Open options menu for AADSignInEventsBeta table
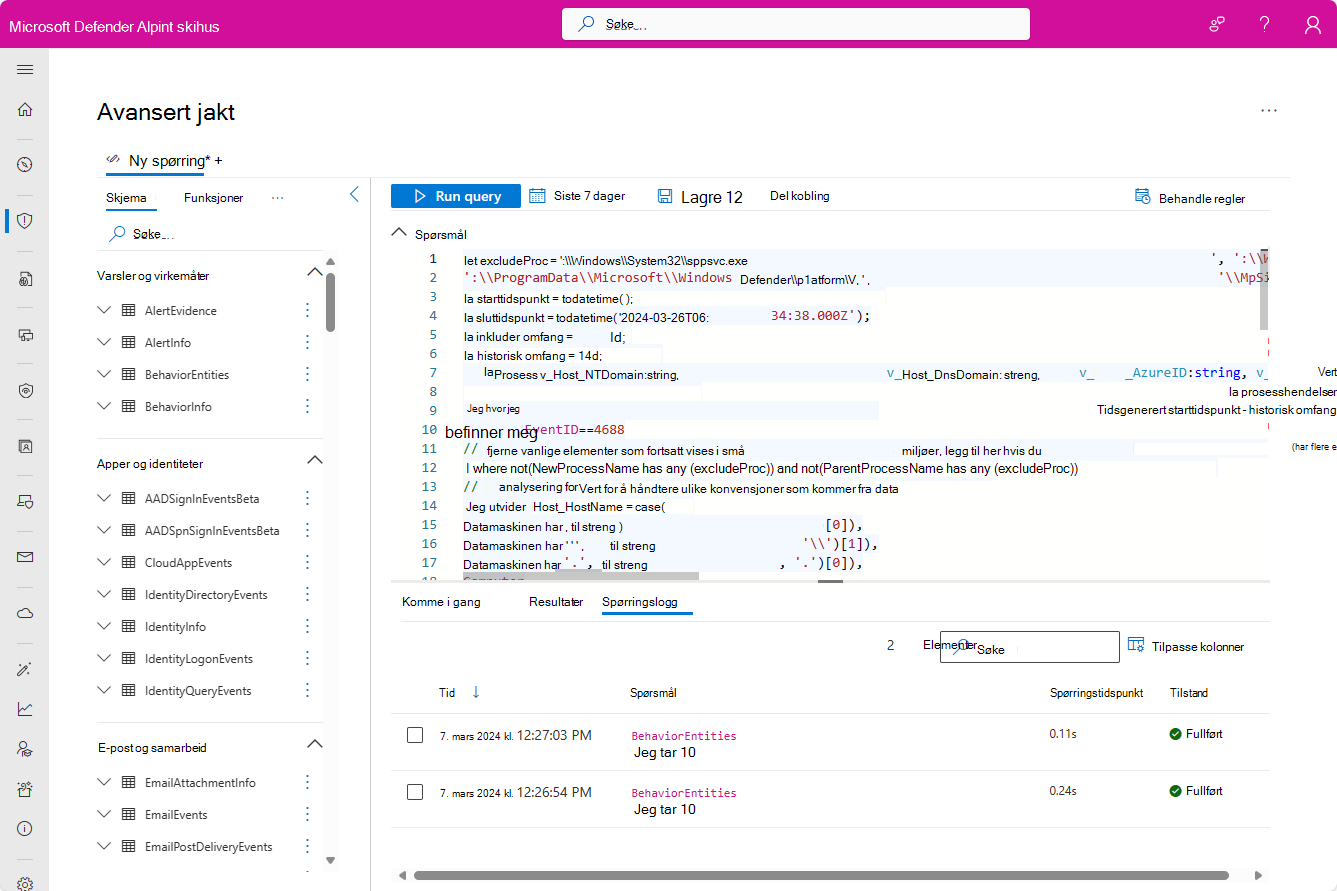The height and width of the screenshot is (891, 1337). pyautogui.click(x=307, y=499)
